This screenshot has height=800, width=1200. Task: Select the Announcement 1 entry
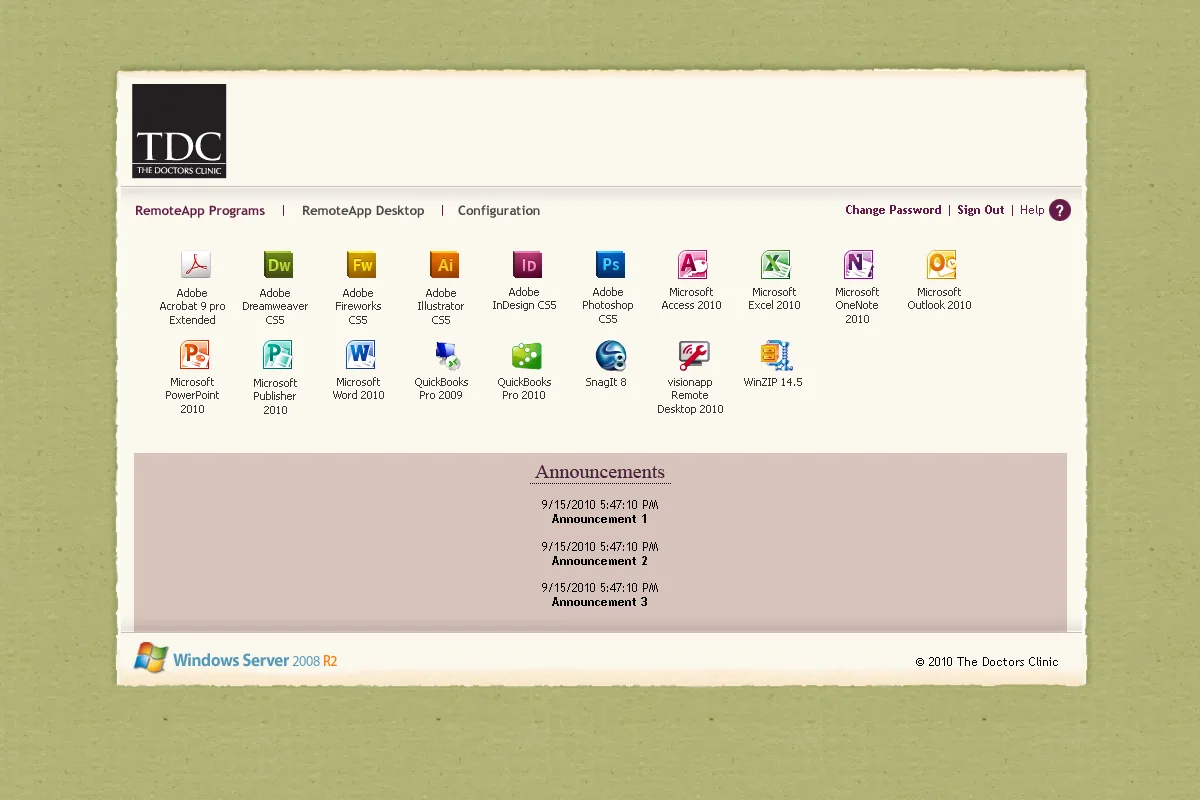pyautogui.click(x=600, y=519)
